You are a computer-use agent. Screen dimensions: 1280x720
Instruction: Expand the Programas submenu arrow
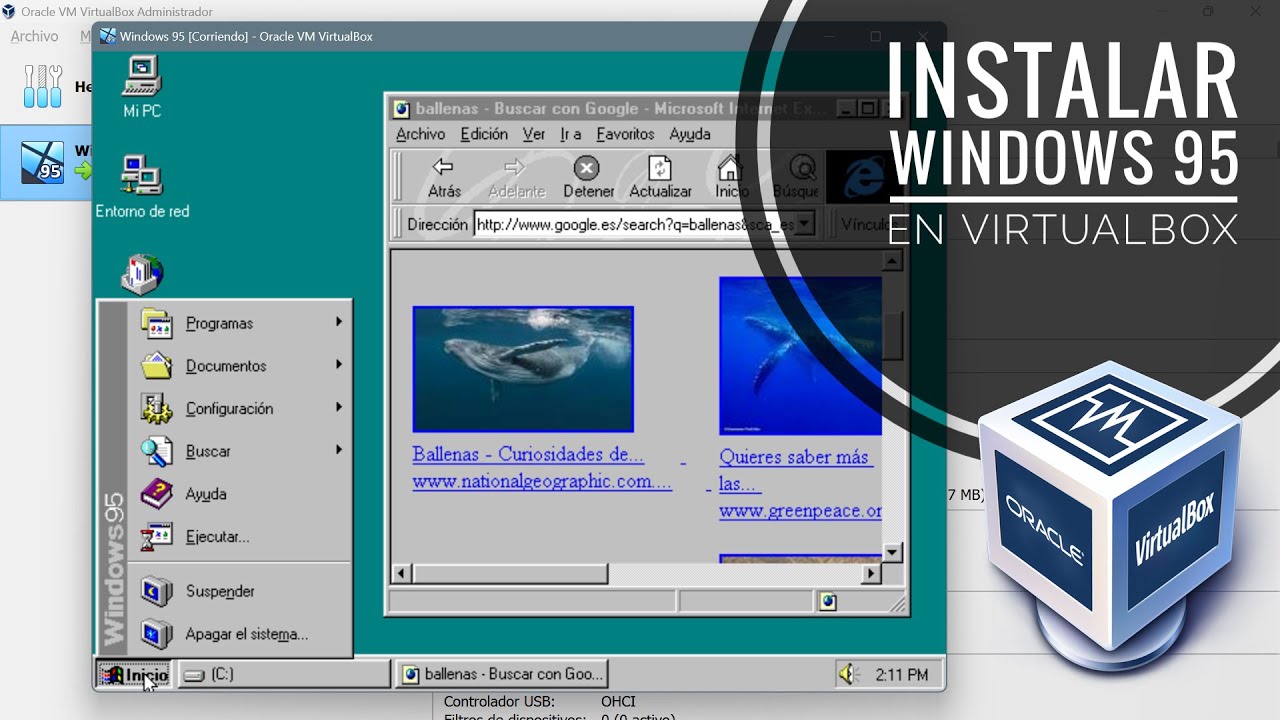[x=339, y=322]
